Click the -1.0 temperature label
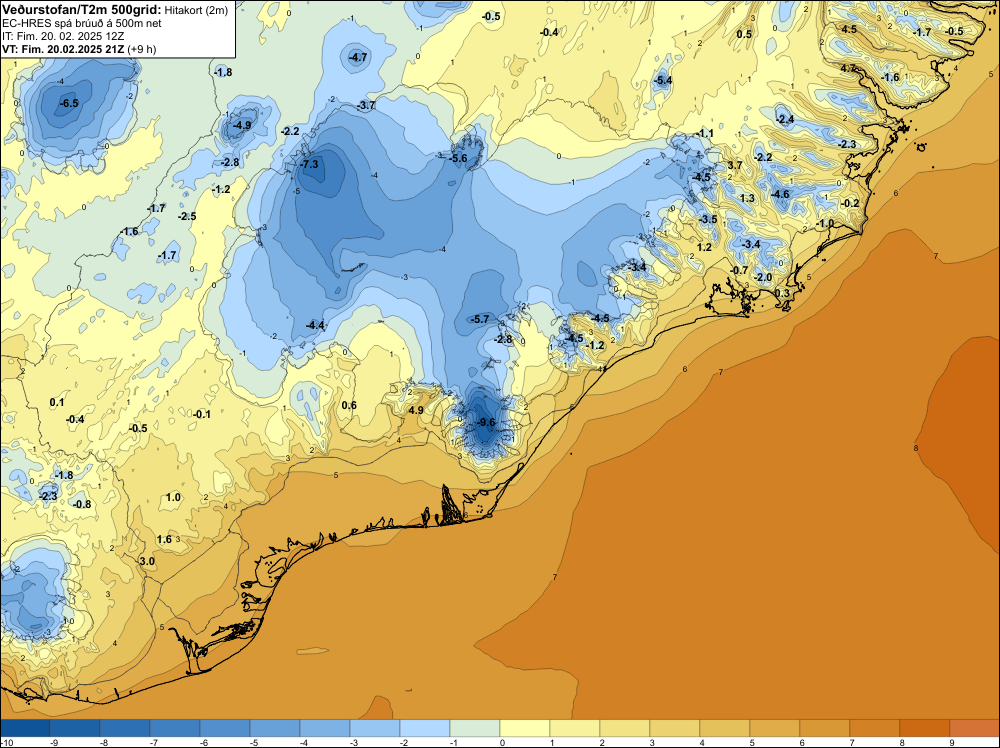 pos(825,223)
